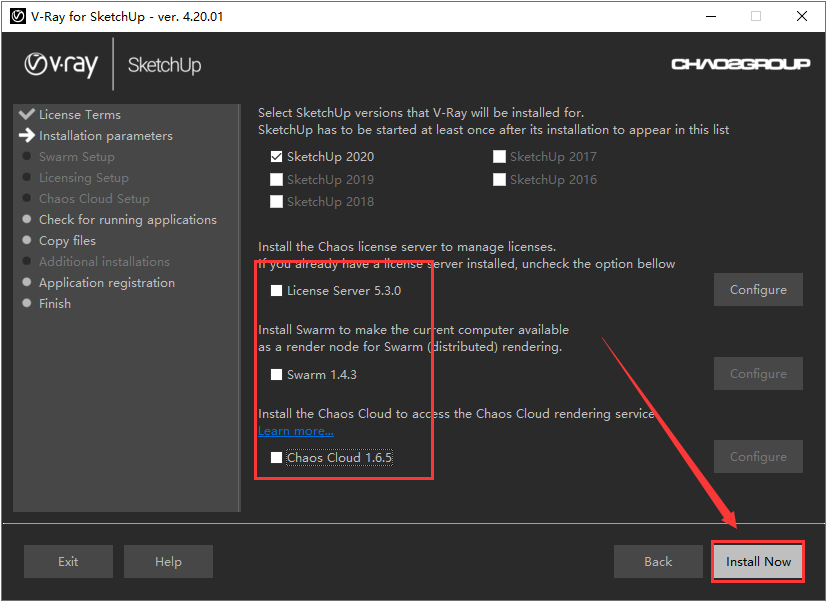Select the Chaos Cloud Setup step
This screenshot has height=602, width=826.
94,199
